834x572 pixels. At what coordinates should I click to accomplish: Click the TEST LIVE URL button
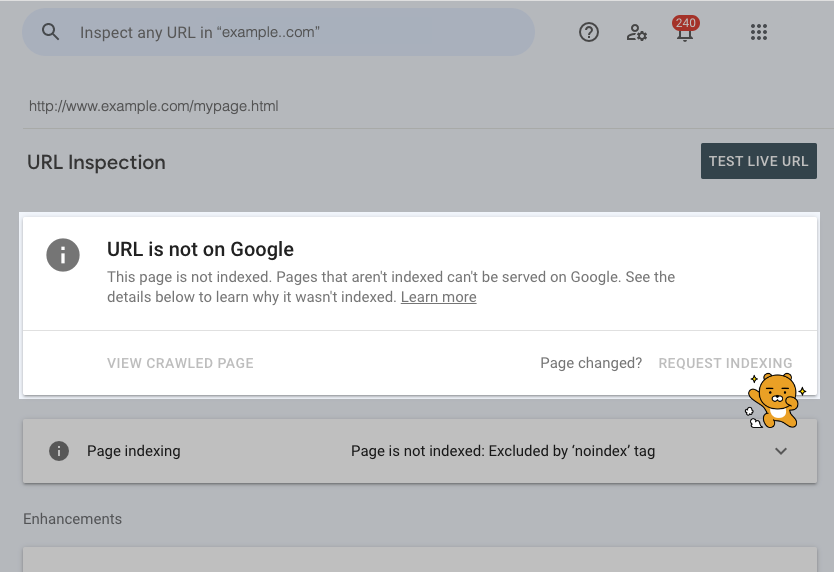(758, 161)
